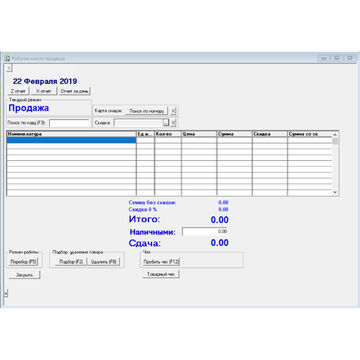Click inside the Наличными amount field

coord(205,231)
